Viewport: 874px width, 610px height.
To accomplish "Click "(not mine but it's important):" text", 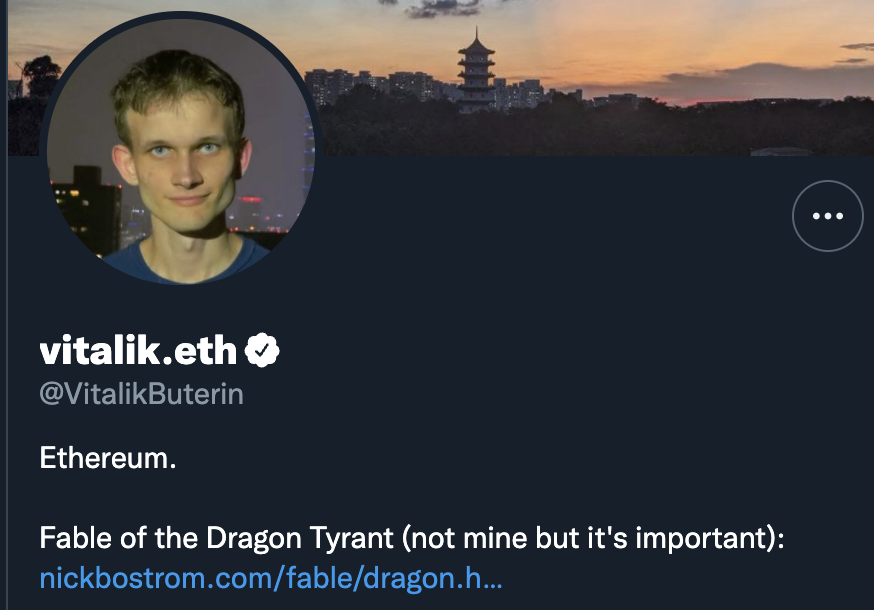I will pos(592,538).
